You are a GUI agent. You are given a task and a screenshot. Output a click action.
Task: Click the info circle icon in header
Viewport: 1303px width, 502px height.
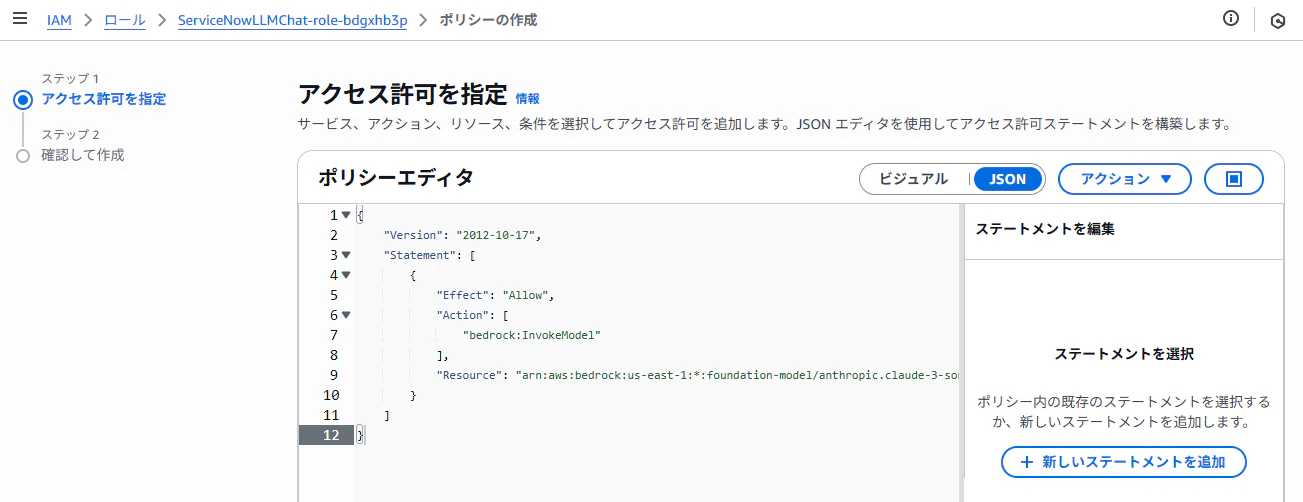(x=1231, y=19)
